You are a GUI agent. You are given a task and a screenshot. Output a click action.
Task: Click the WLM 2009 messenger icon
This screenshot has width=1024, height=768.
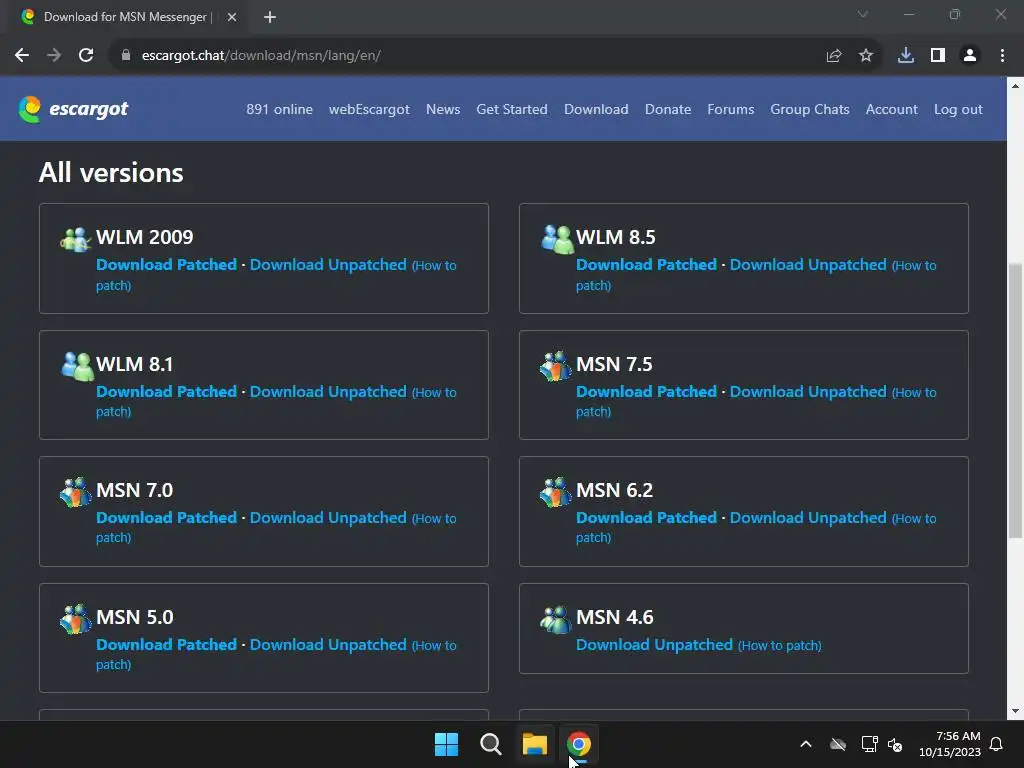[76, 240]
